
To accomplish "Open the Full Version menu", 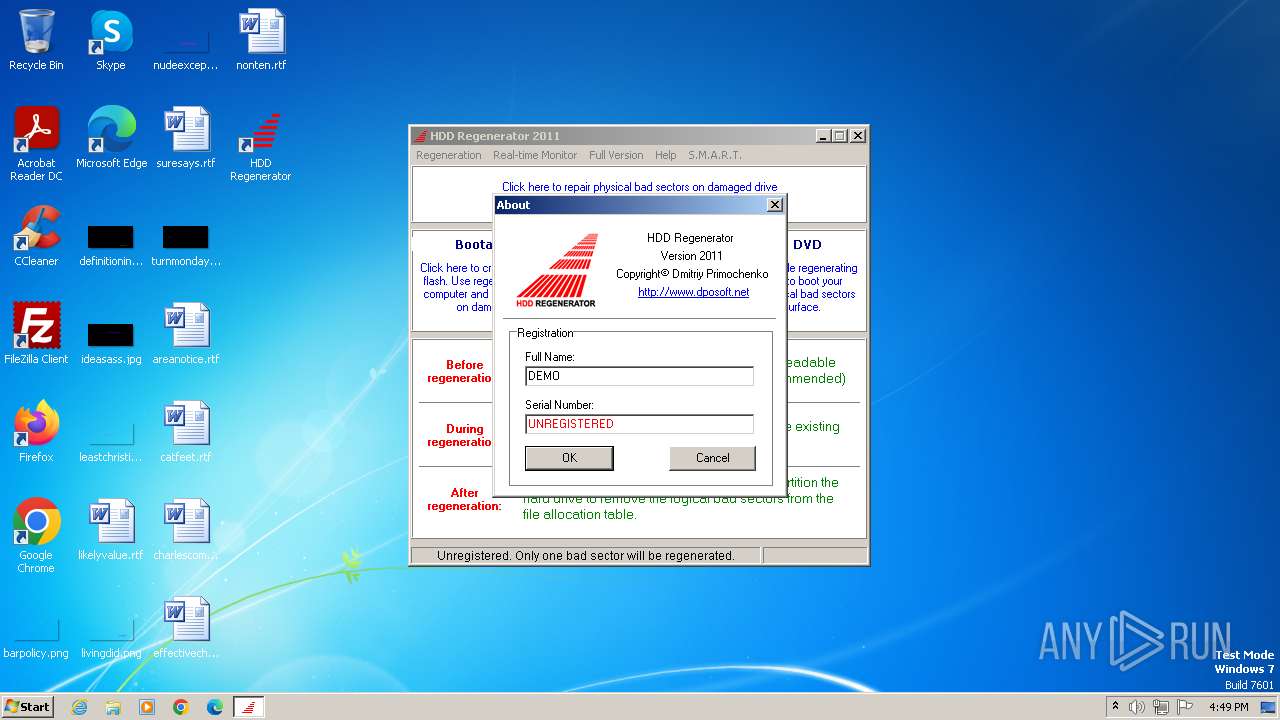I will [x=616, y=155].
